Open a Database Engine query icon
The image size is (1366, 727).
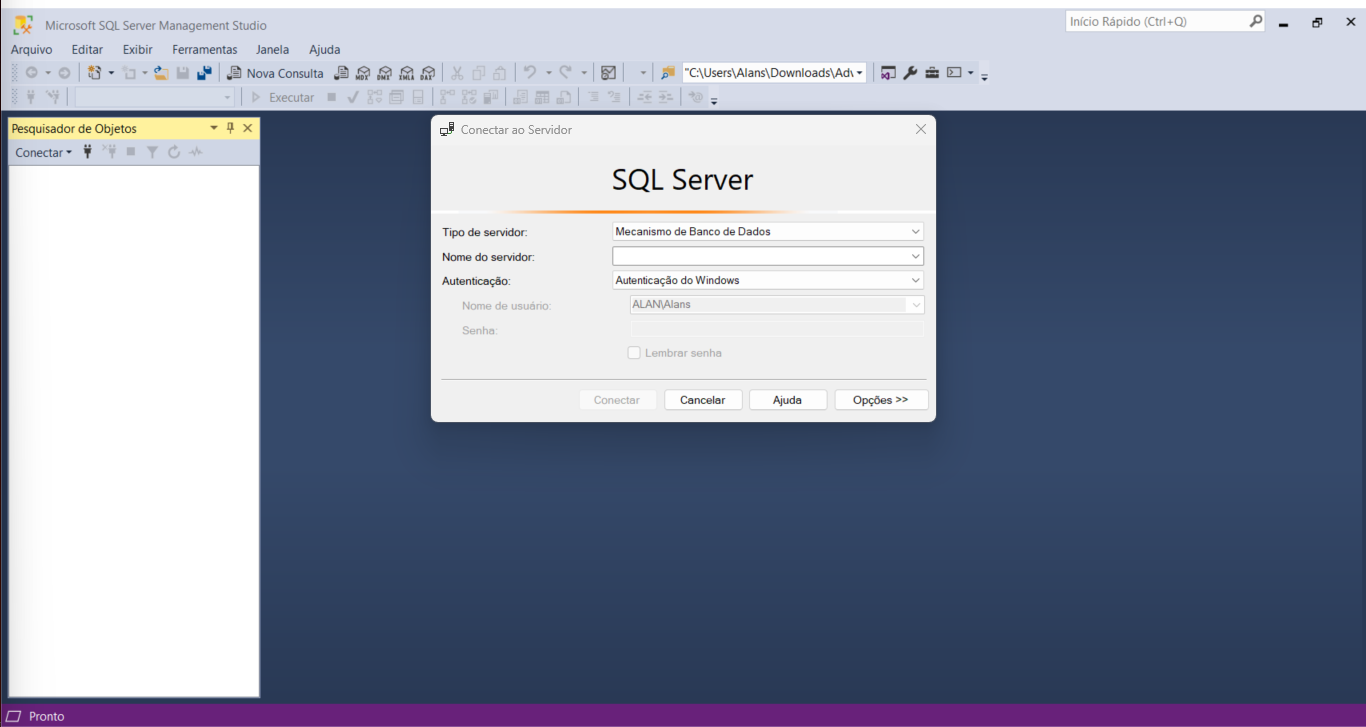click(x=342, y=73)
